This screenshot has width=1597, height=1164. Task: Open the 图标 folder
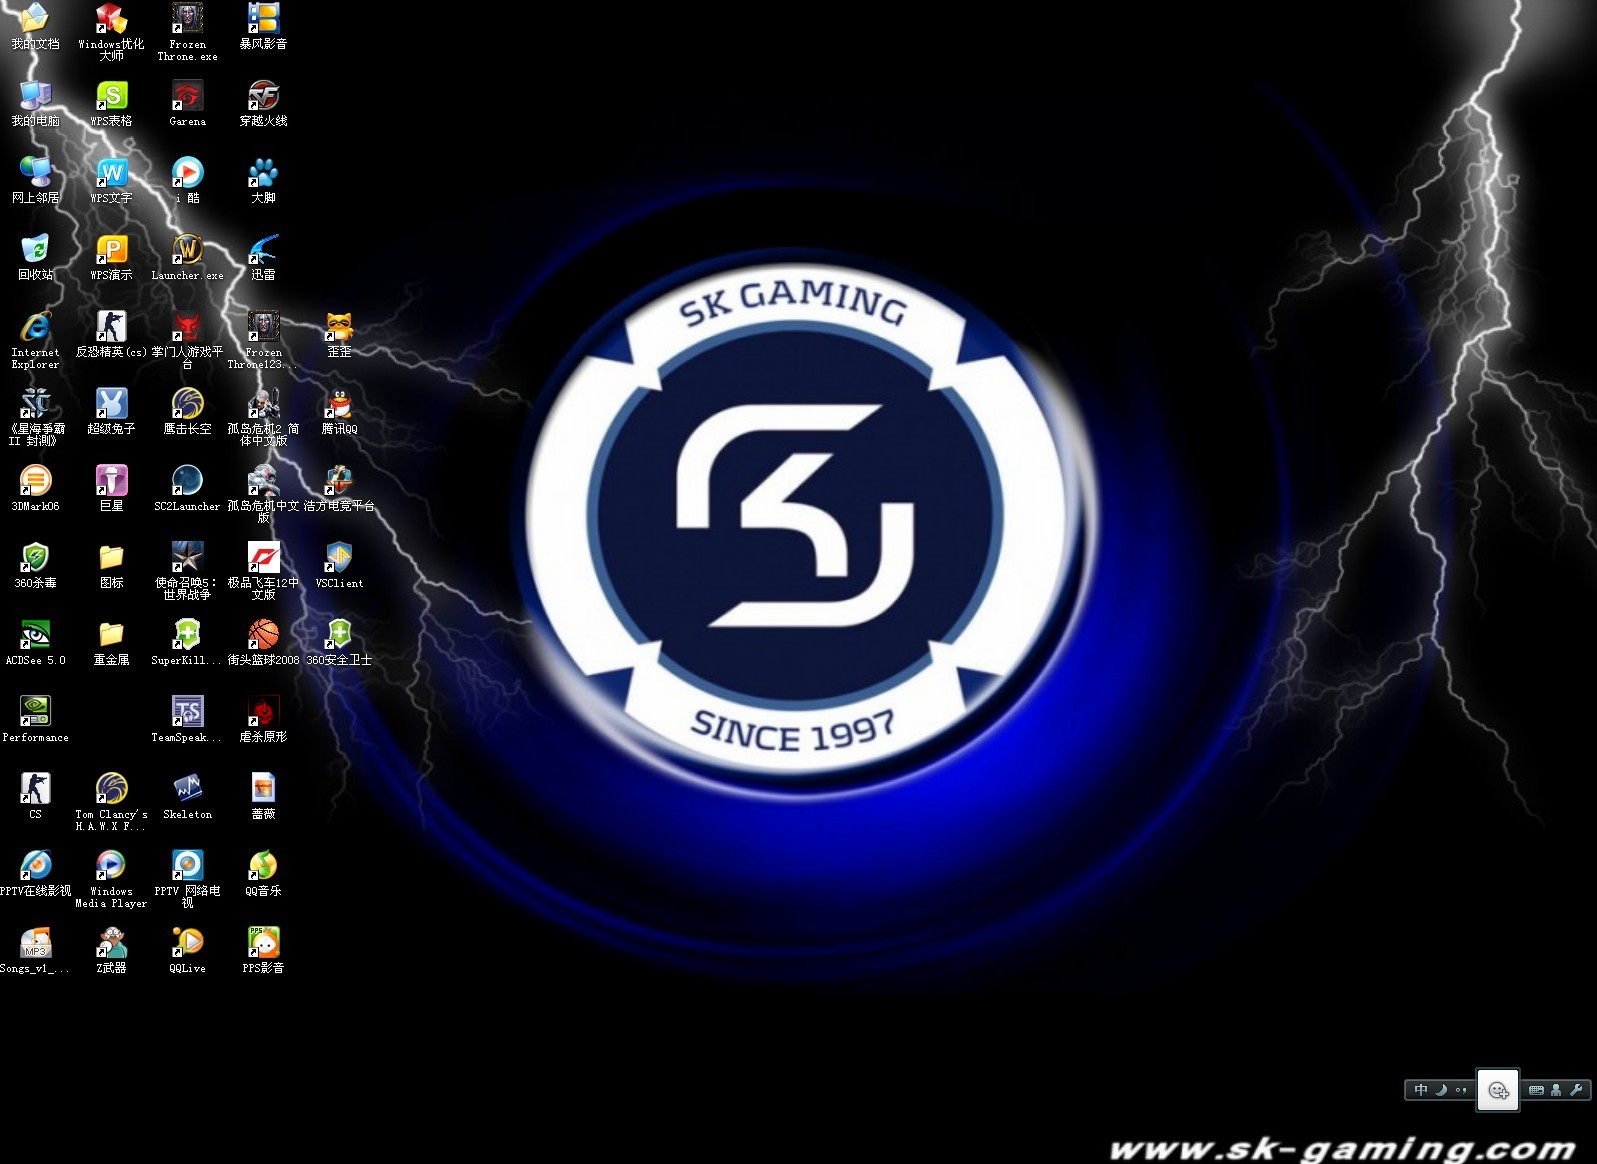[111, 558]
